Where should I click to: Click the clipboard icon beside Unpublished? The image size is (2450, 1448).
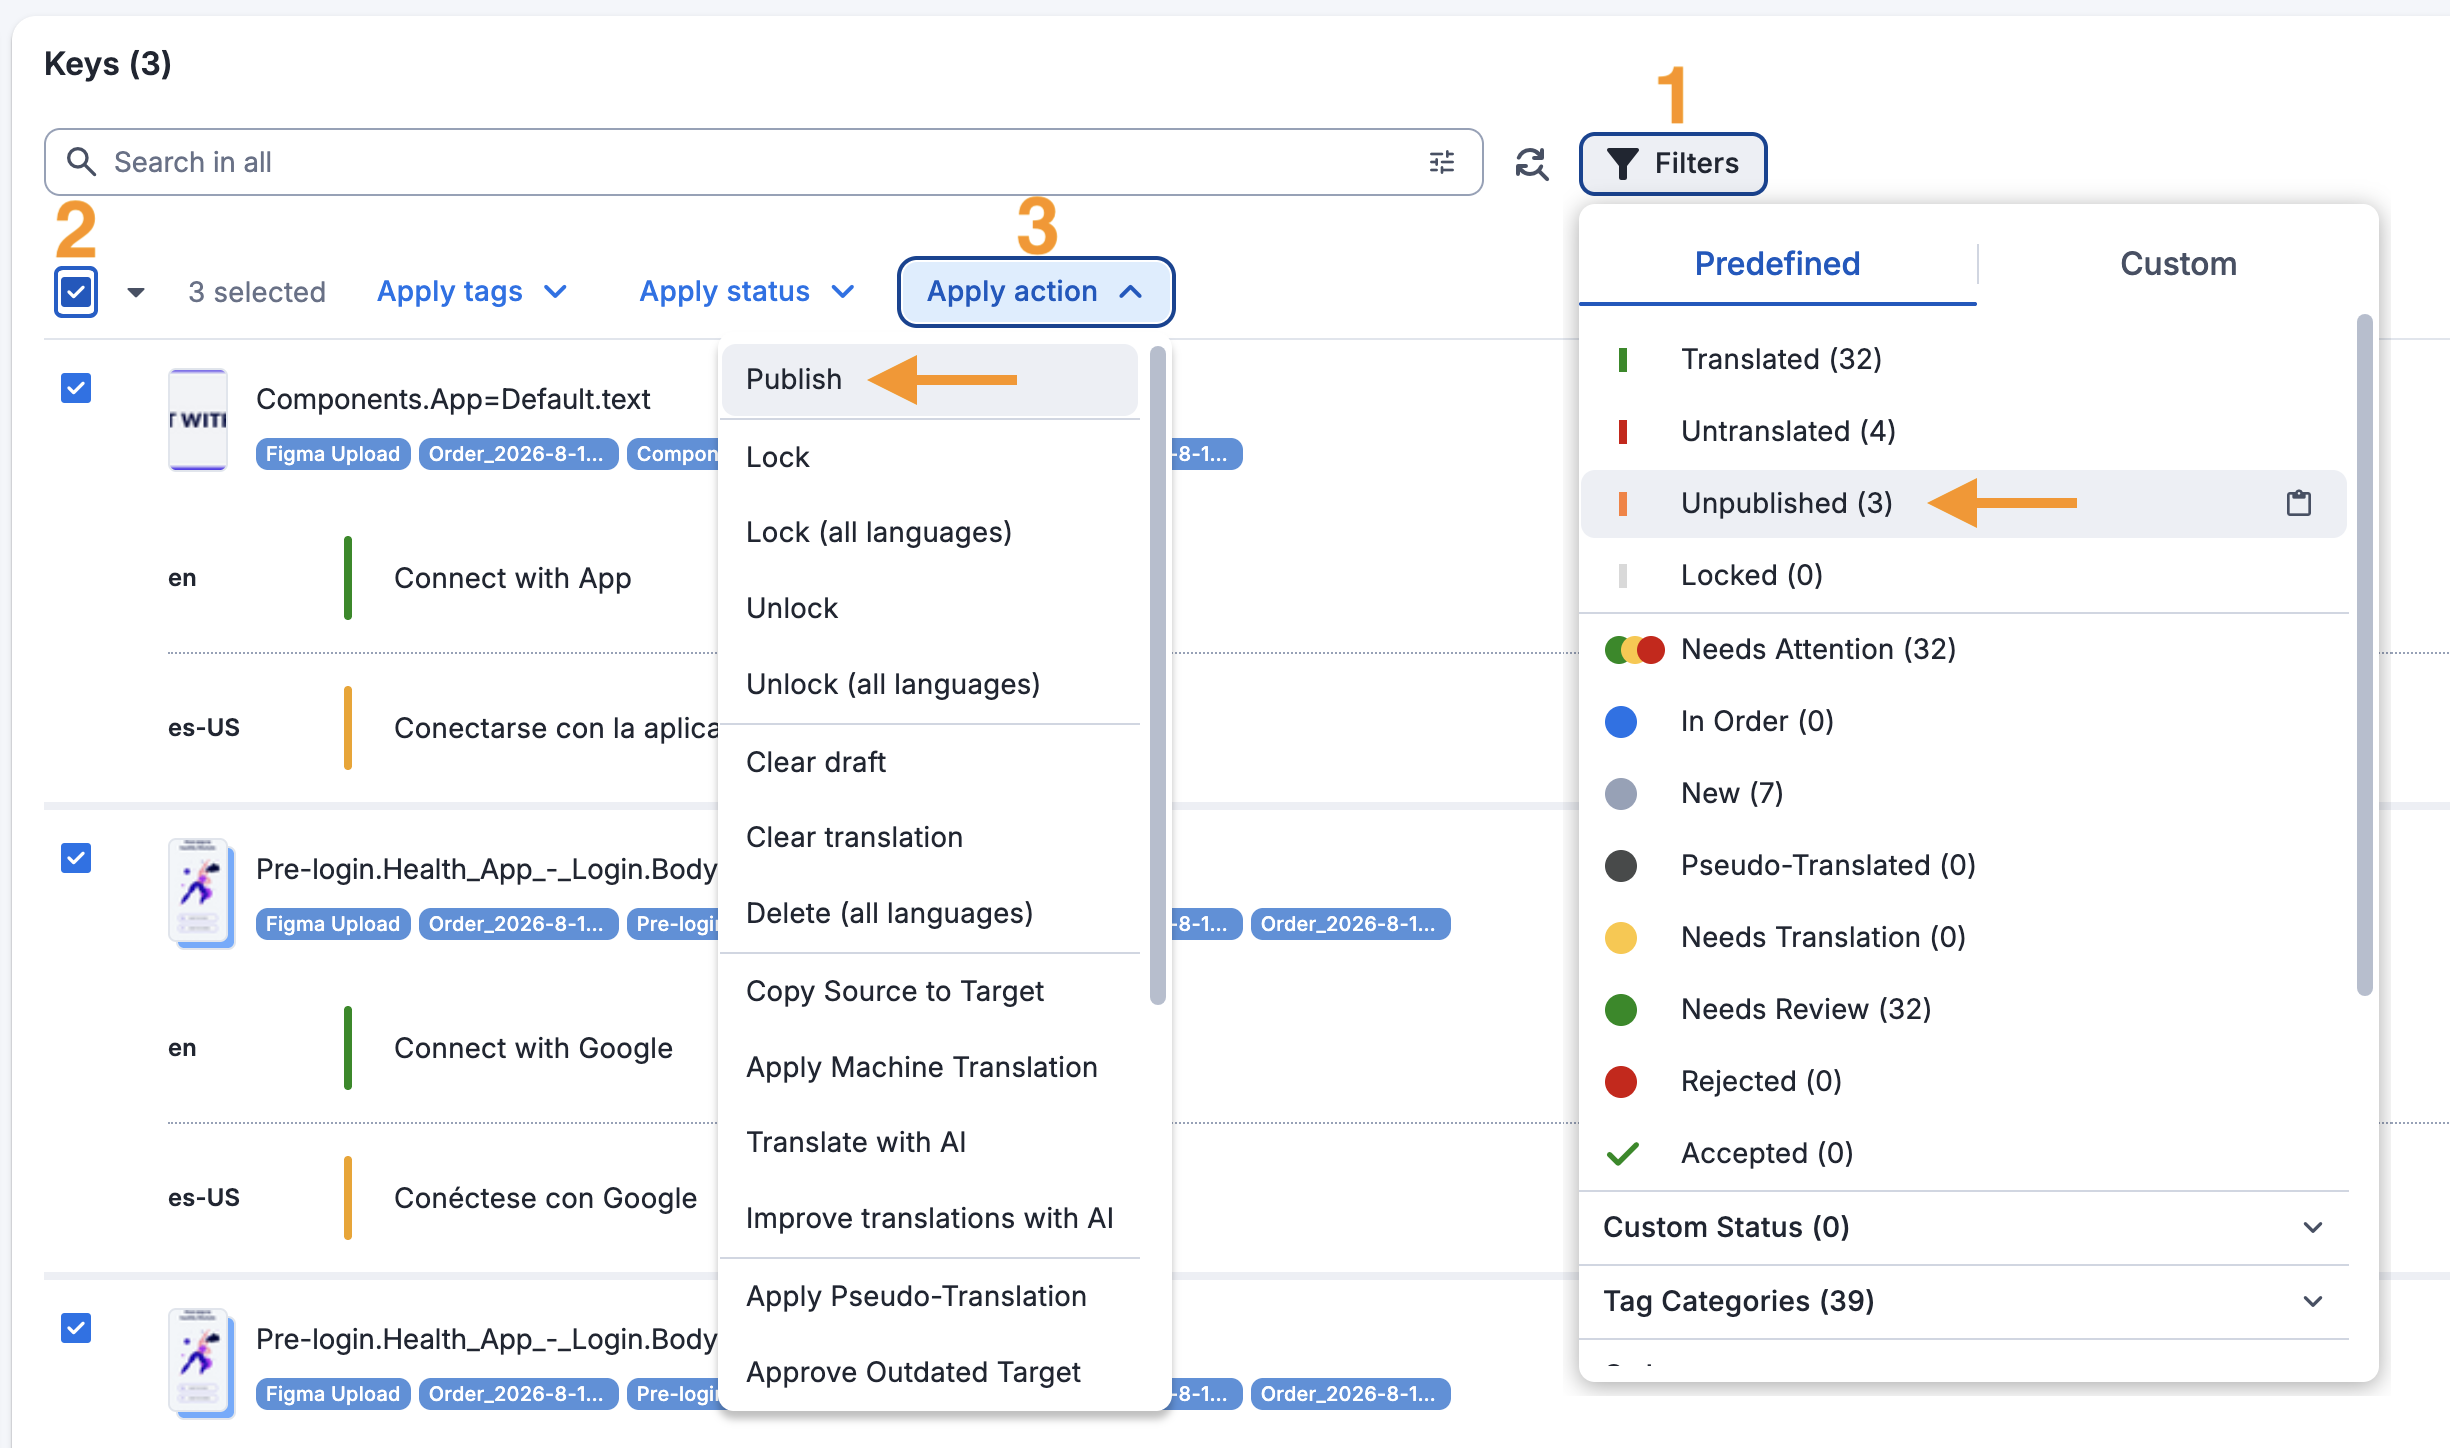coord(2299,503)
